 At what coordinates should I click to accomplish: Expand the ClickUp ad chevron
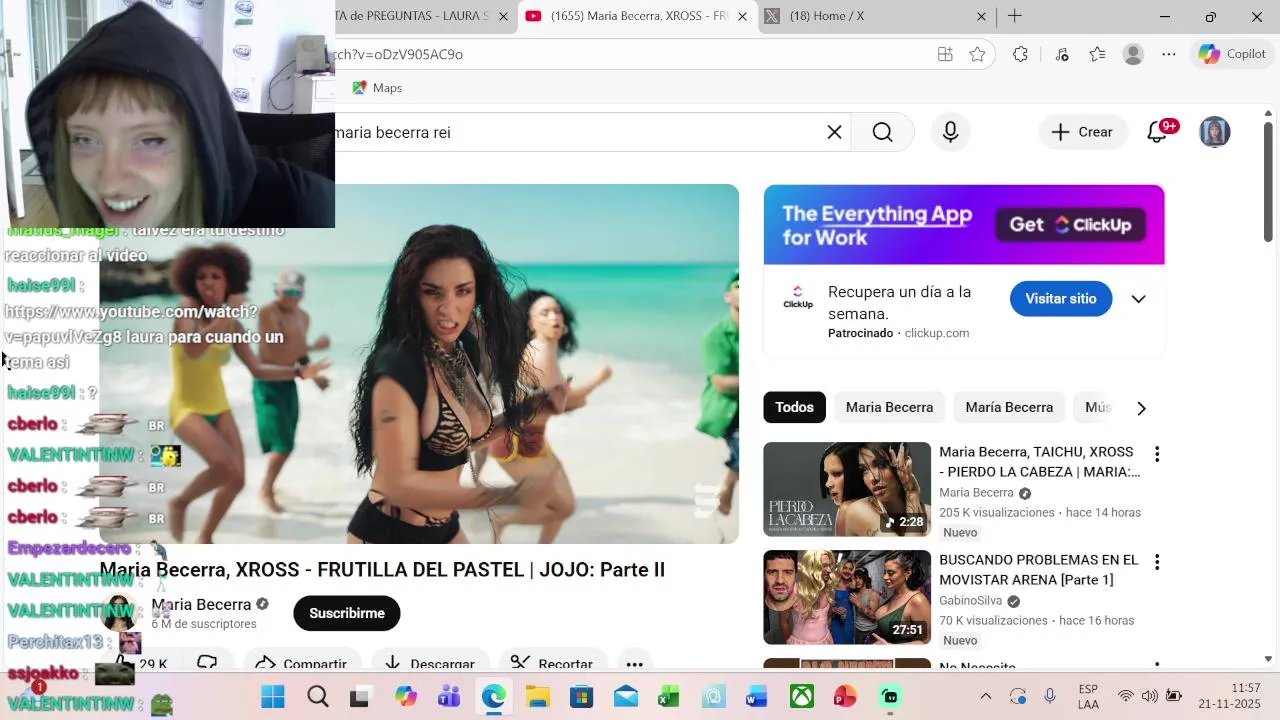(1138, 299)
